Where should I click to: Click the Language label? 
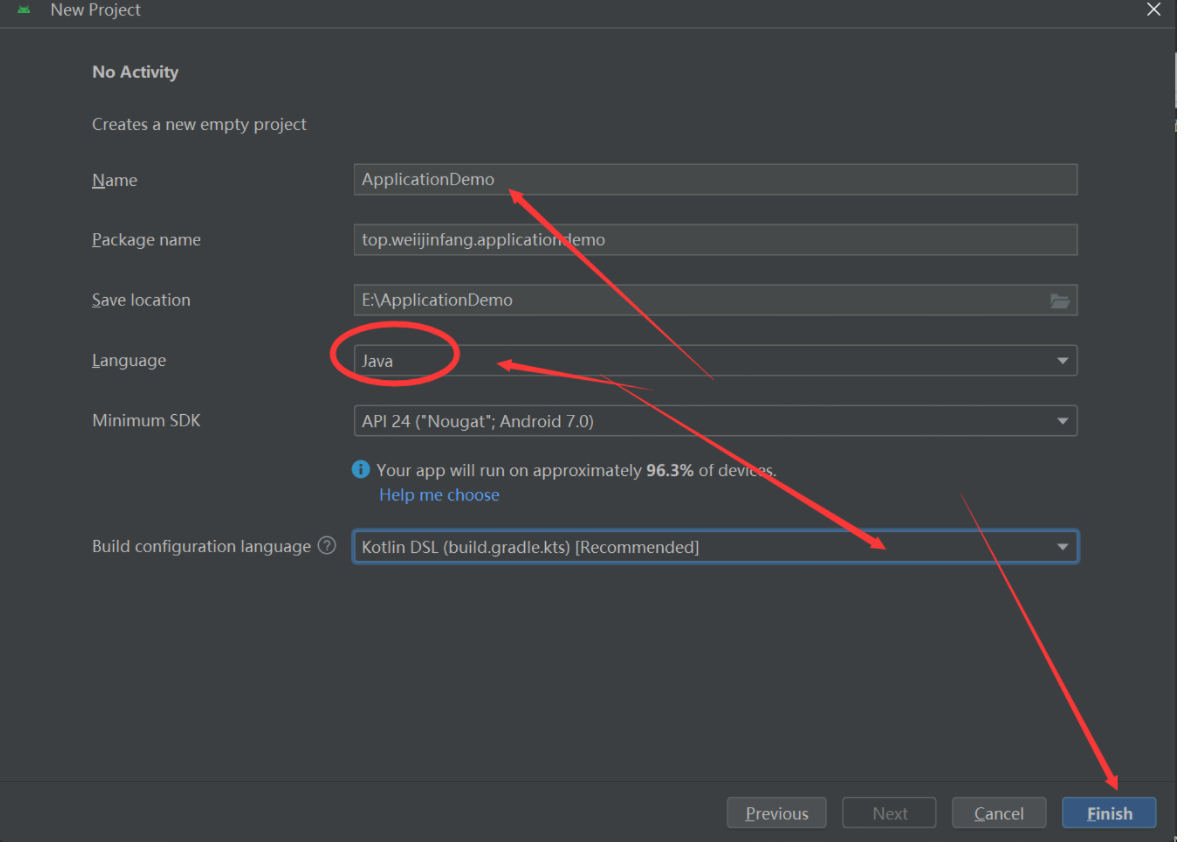pyautogui.click(x=129, y=361)
